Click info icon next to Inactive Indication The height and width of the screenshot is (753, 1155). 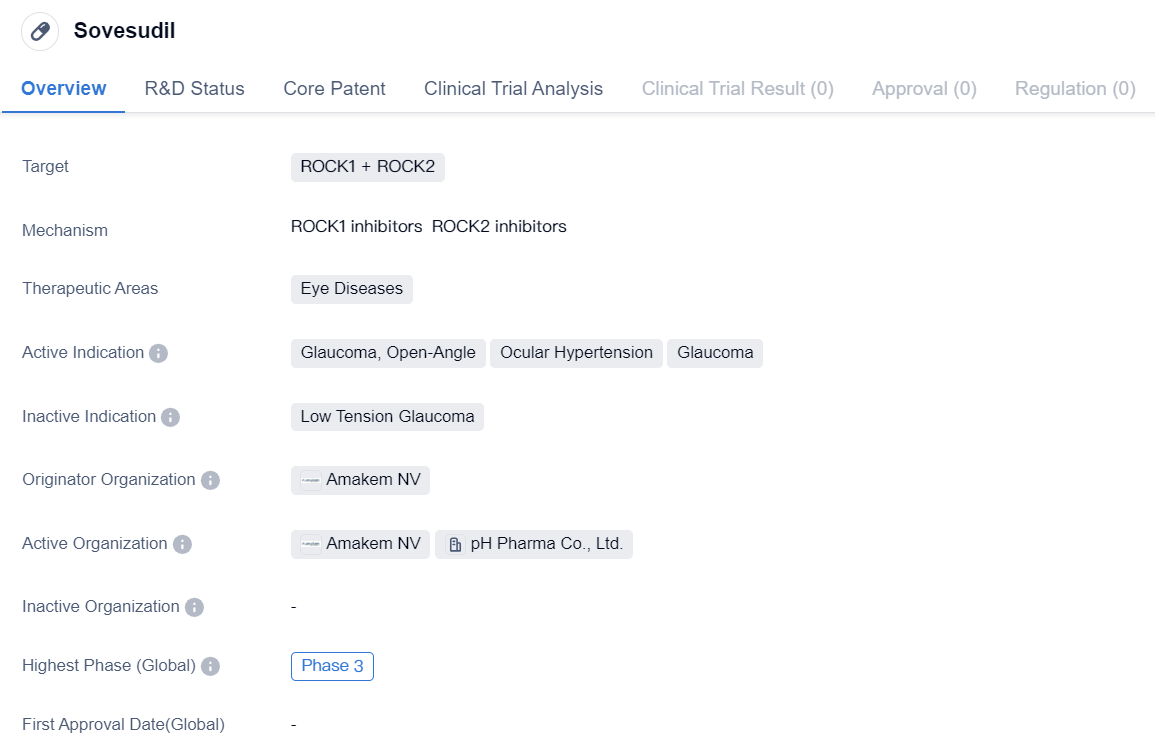click(x=170, y=417)
